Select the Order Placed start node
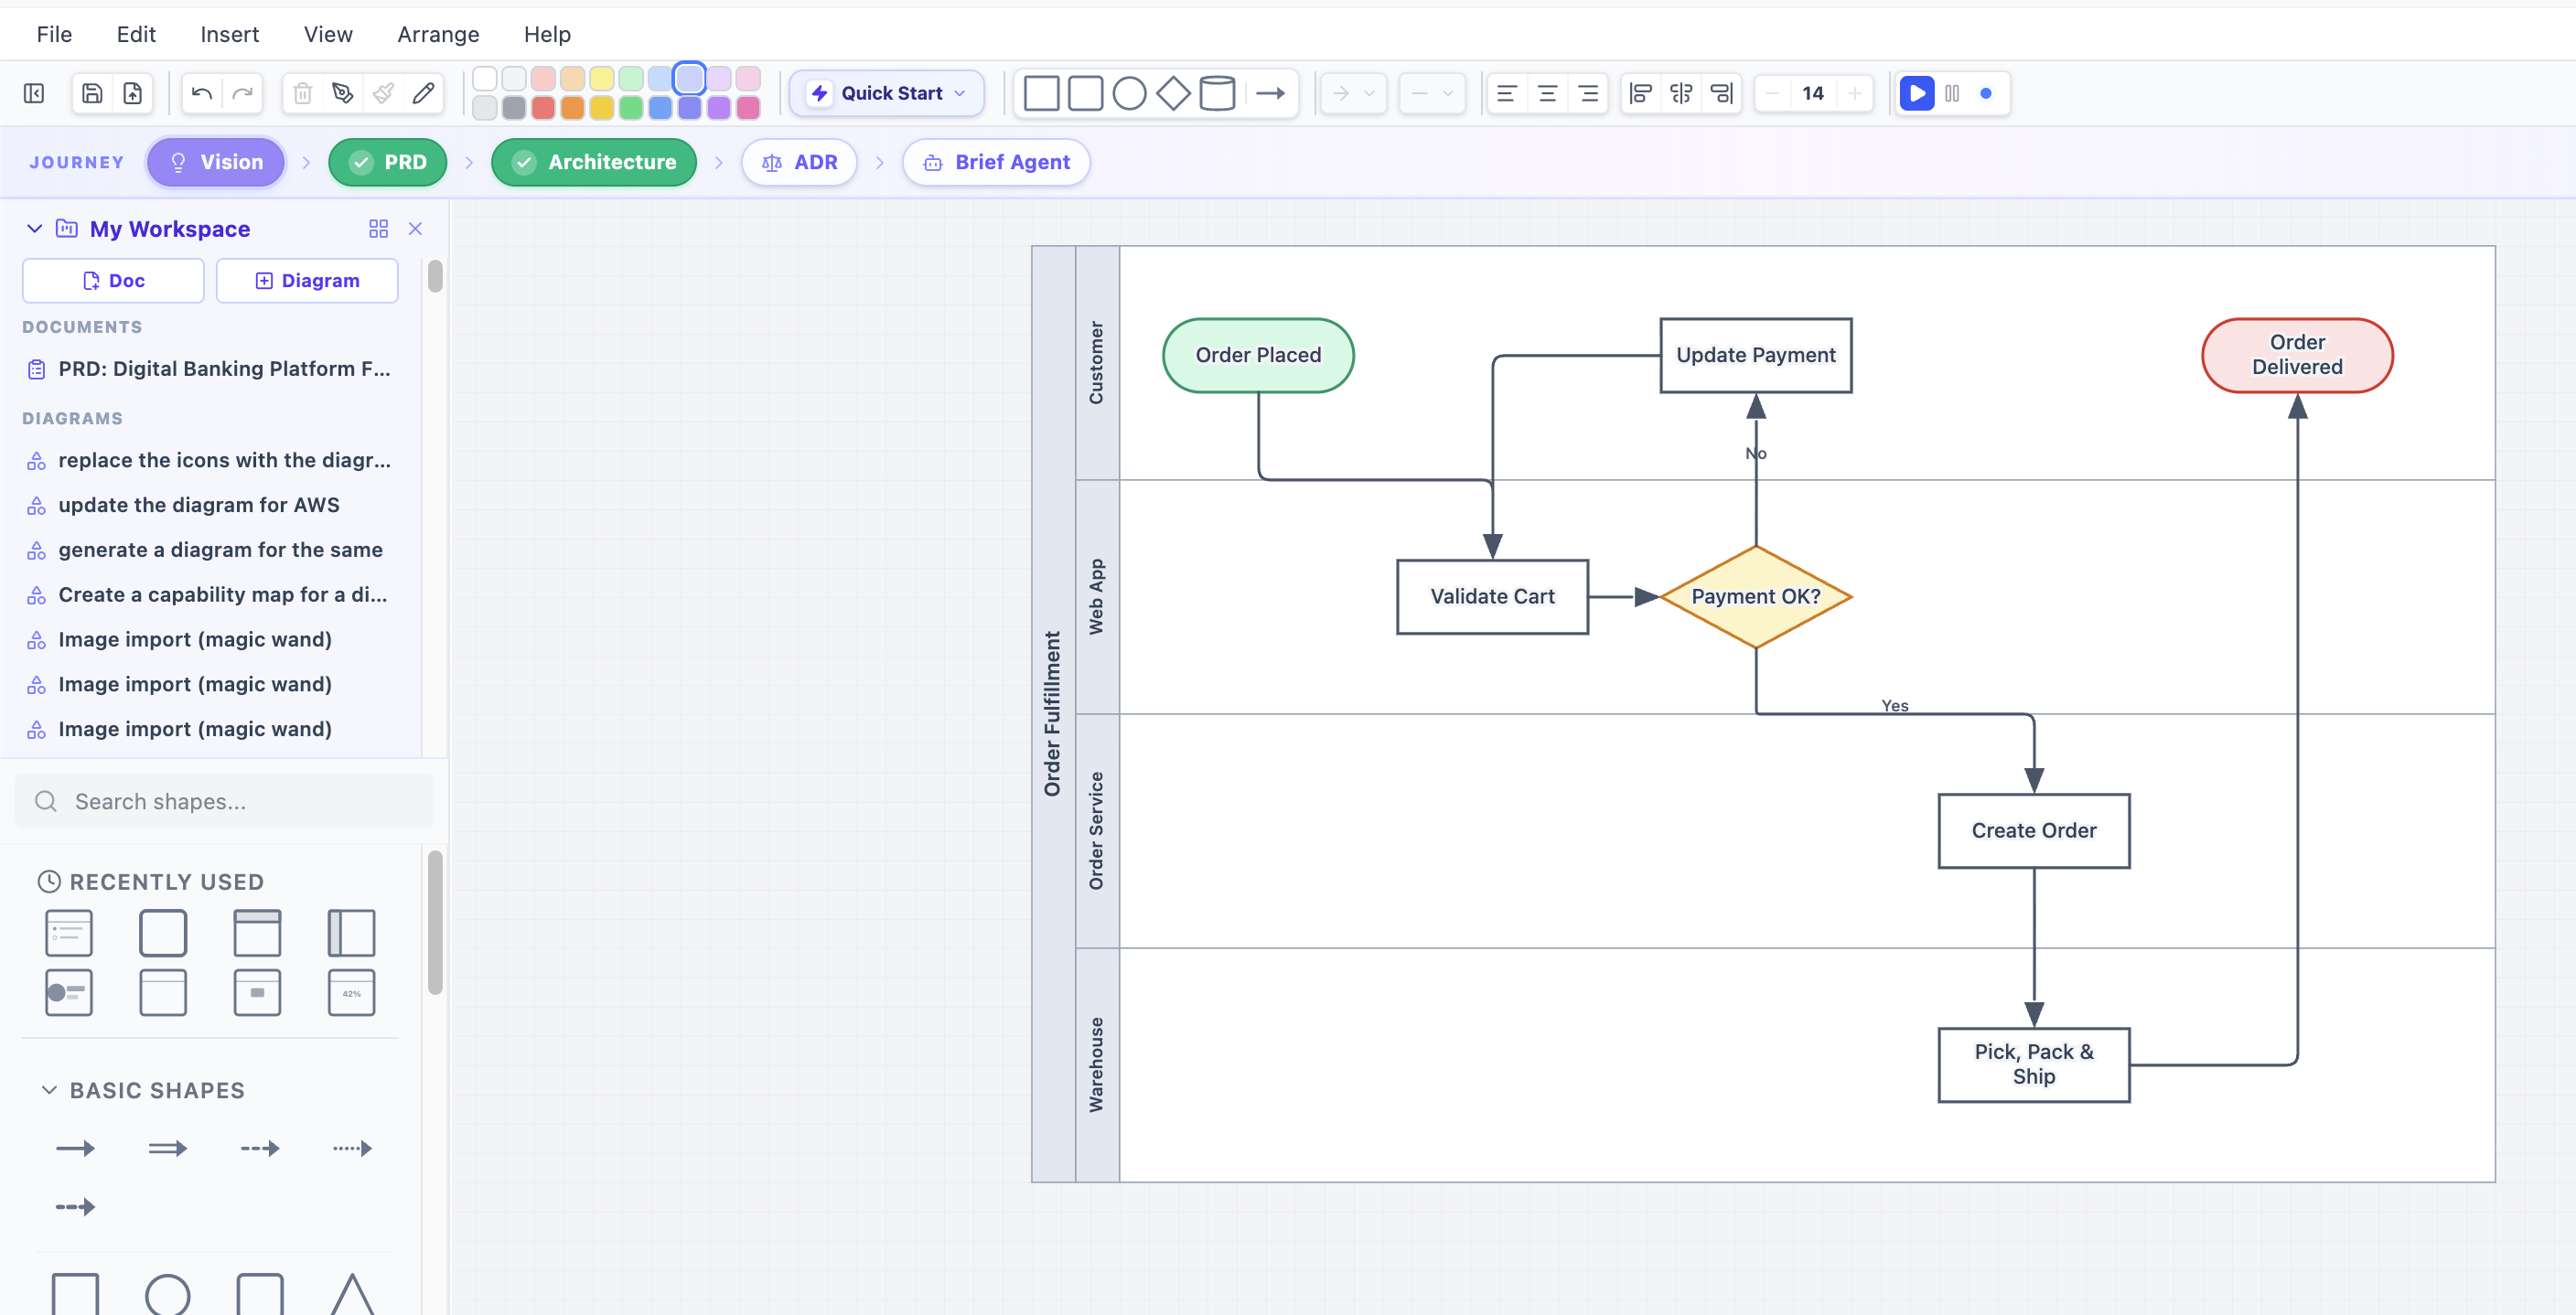Screen dimensions: 2576x1315 tap(1258, 356)
